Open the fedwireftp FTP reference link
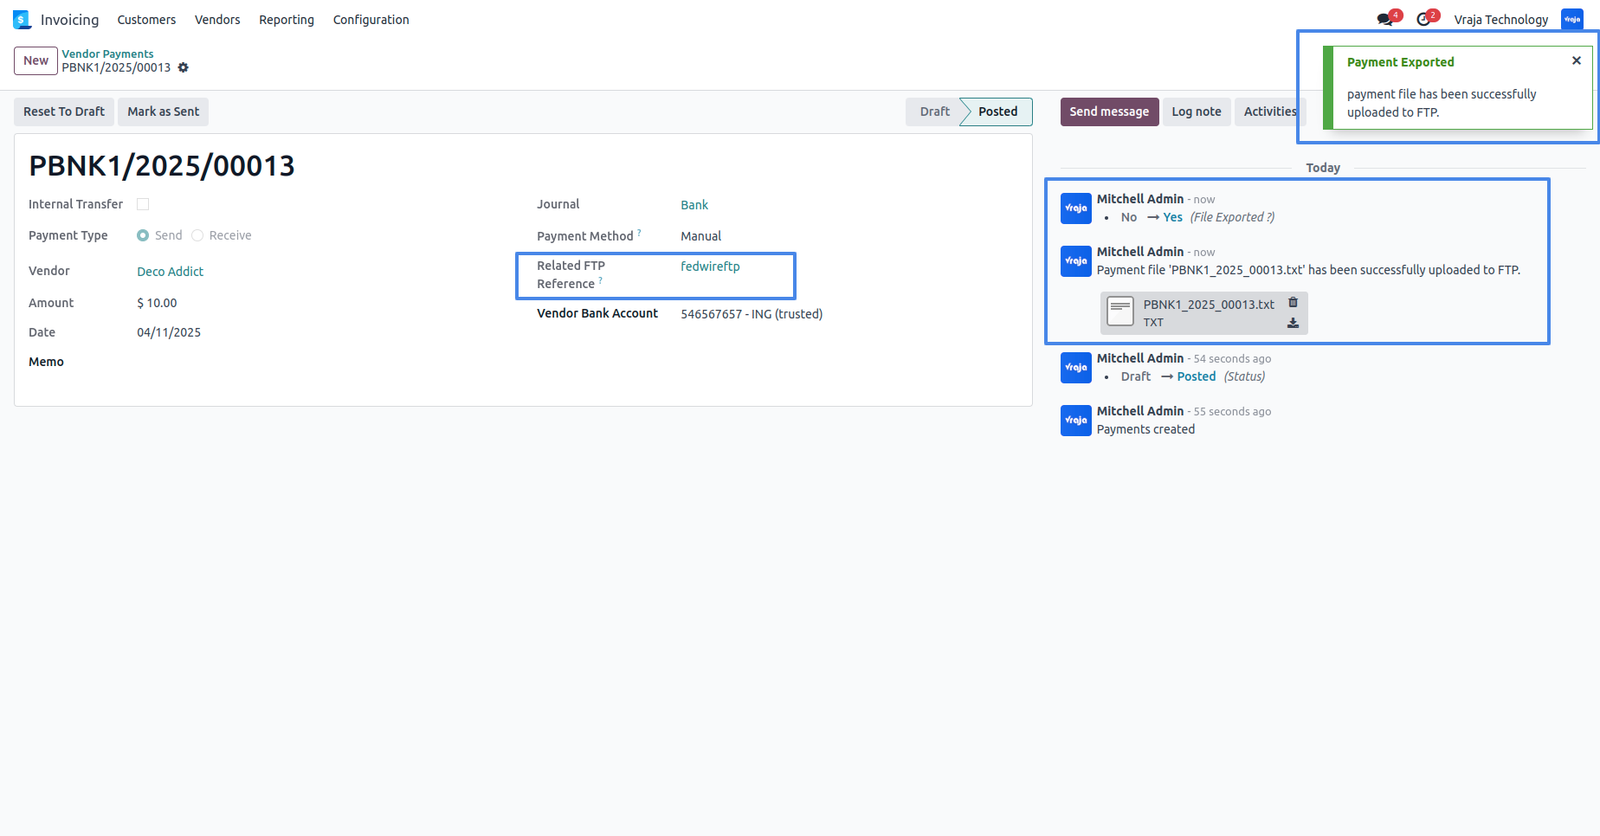 coord(710,266)
